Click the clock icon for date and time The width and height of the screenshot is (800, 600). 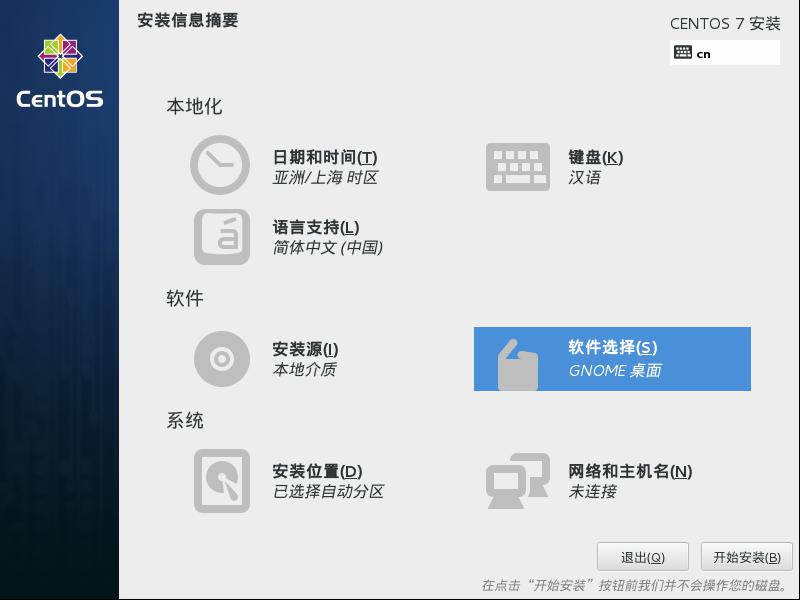click(220, 165)
